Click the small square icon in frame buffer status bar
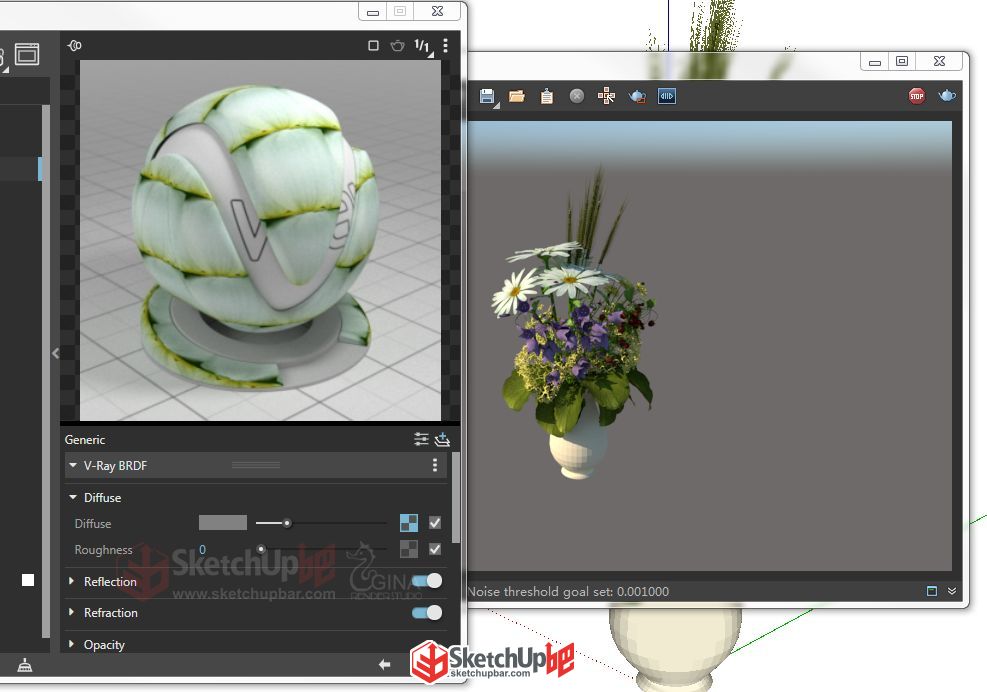Viewport: 987px width, 692px height. (932, 591)
